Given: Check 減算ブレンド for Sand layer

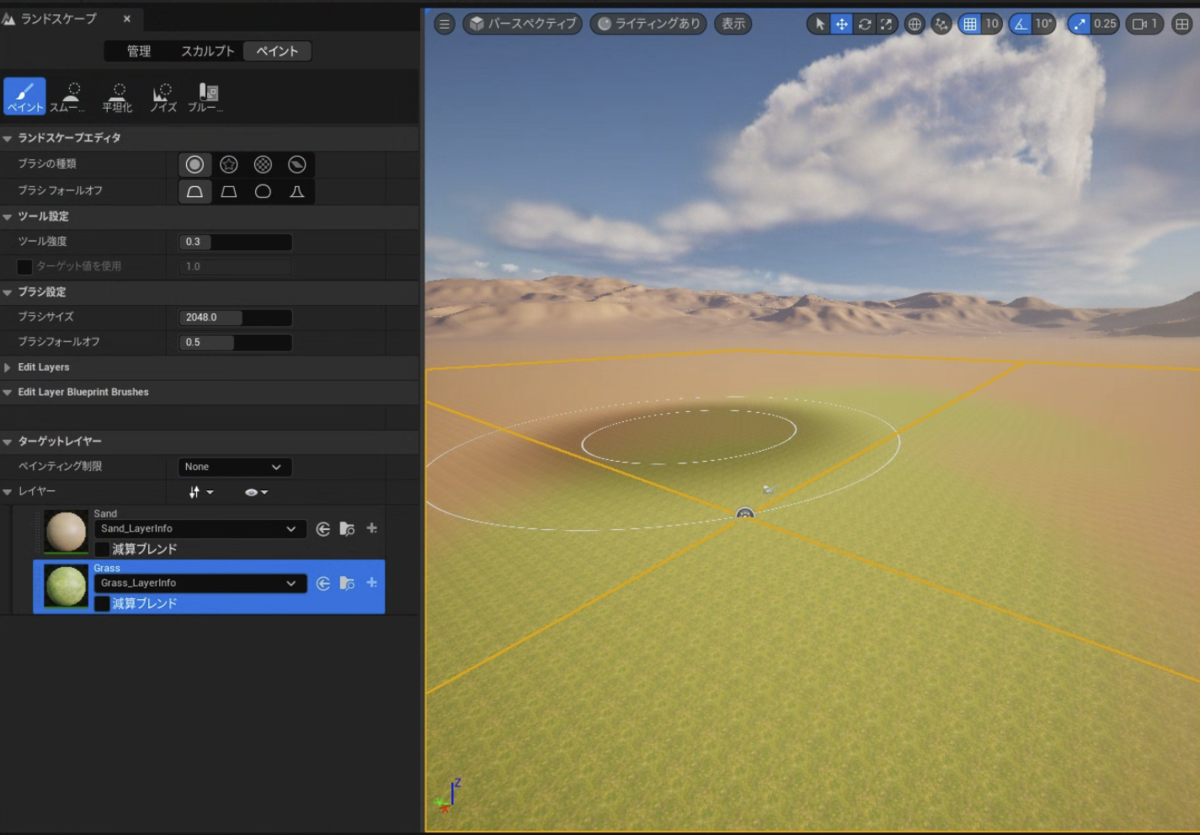Looking at the screenshot, I should (x=102, y=549).
